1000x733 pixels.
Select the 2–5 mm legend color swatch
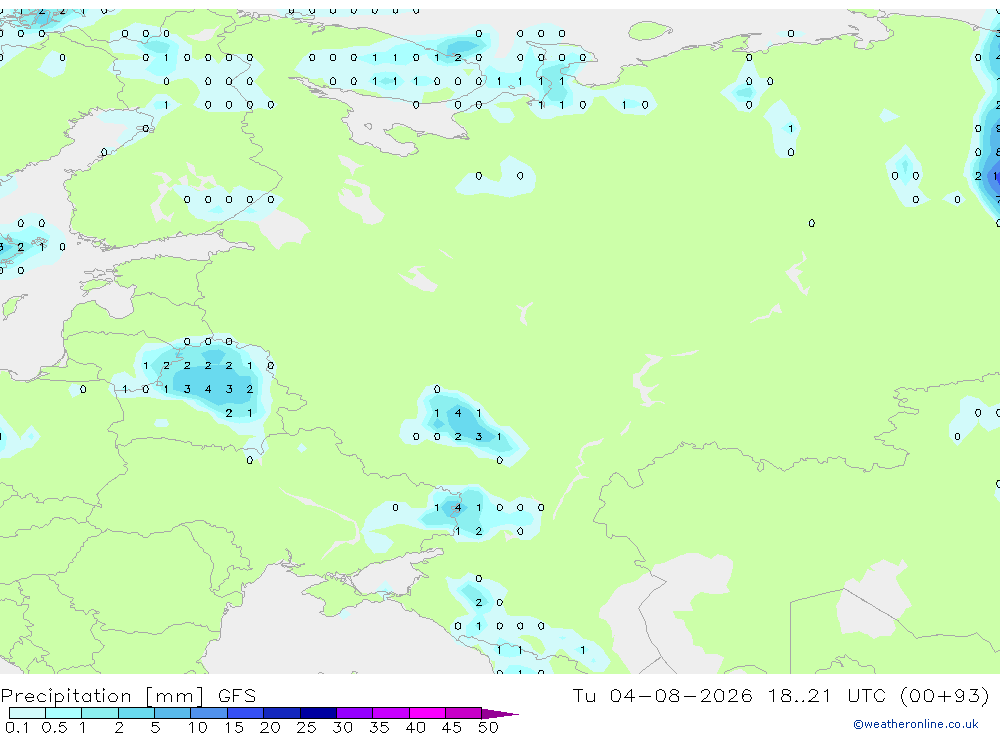tap(136, 713)
